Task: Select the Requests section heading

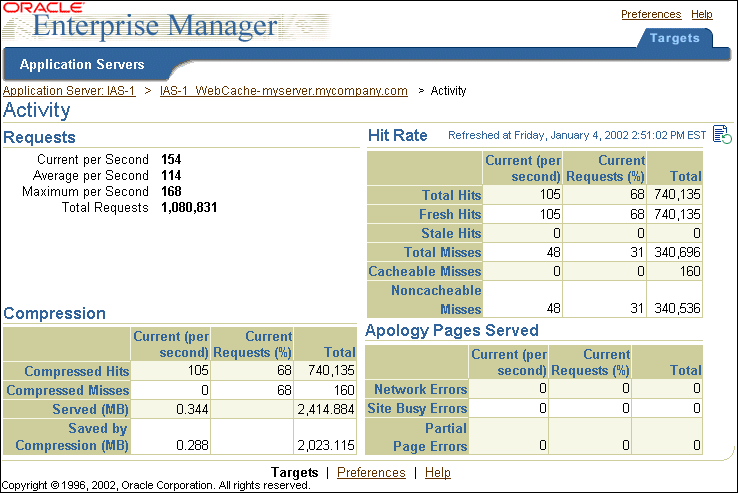Action: 40,137
